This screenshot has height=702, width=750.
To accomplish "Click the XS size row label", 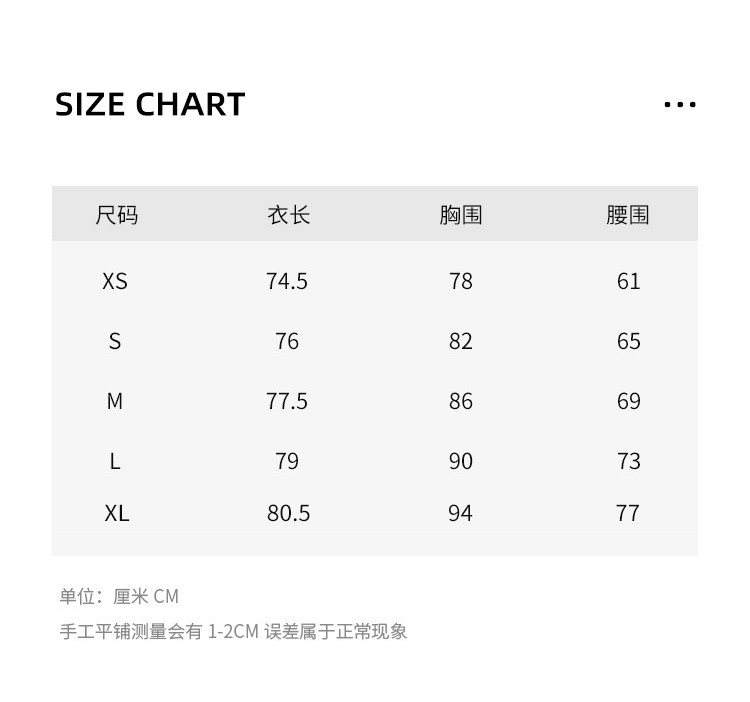I will [115, 281].
